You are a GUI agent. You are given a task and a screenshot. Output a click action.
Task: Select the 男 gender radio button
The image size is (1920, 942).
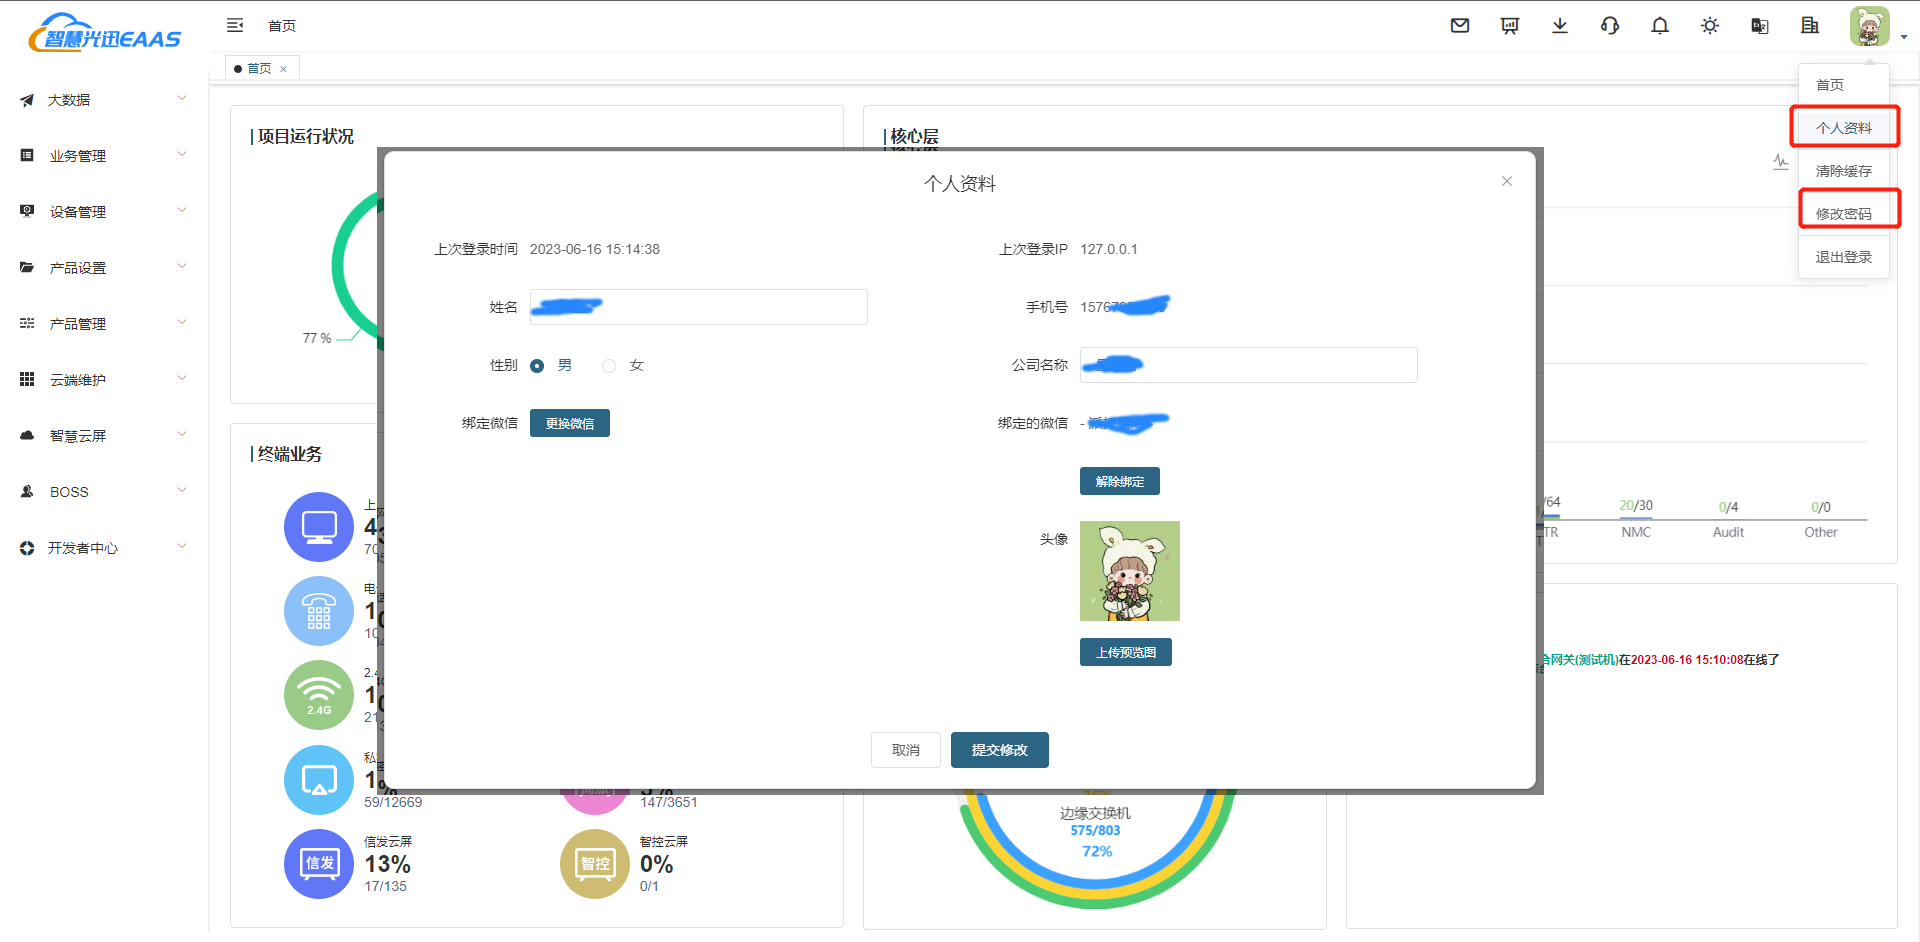537,366
